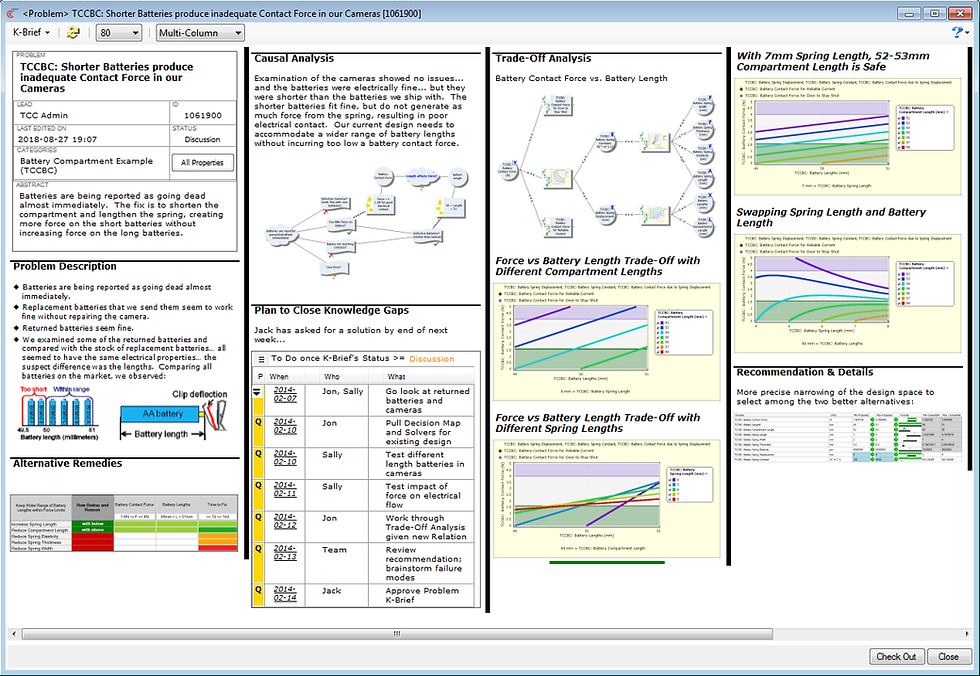Open help via the blue question mark
The width and height of the screenshot is (980, 676).
pyautogui.click(x=956, y=32)
